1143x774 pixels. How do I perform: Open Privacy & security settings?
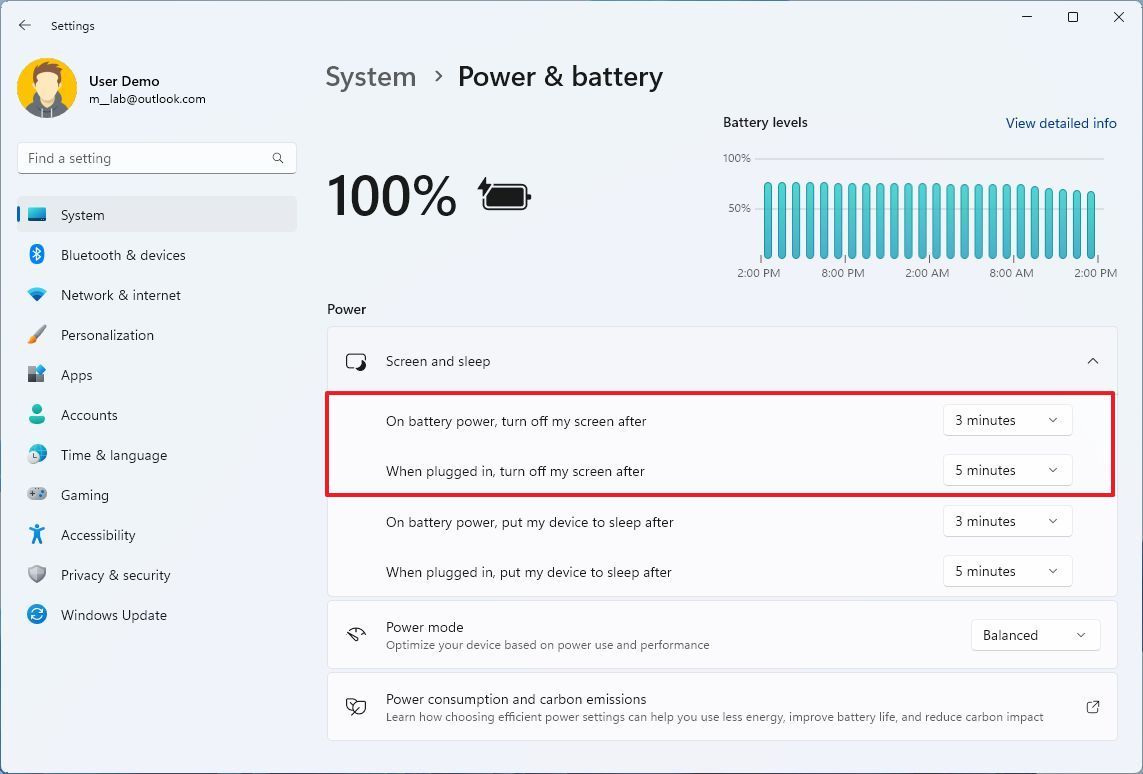coord(115,575)
